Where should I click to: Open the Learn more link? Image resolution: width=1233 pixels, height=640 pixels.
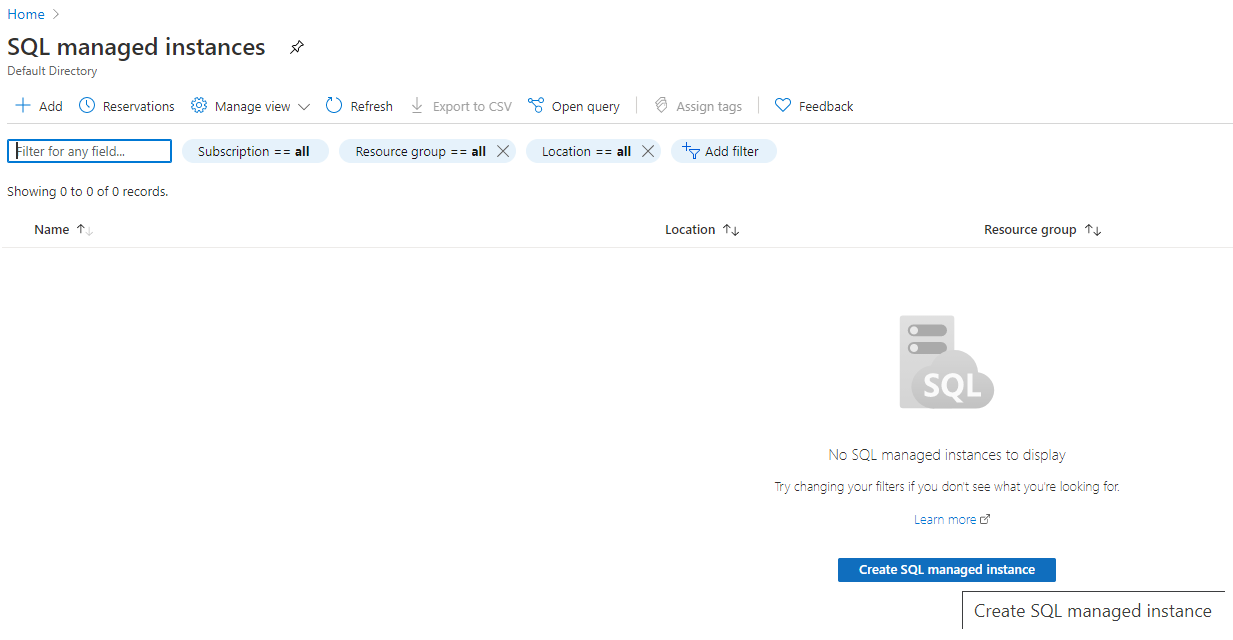(x=951, y=520)
